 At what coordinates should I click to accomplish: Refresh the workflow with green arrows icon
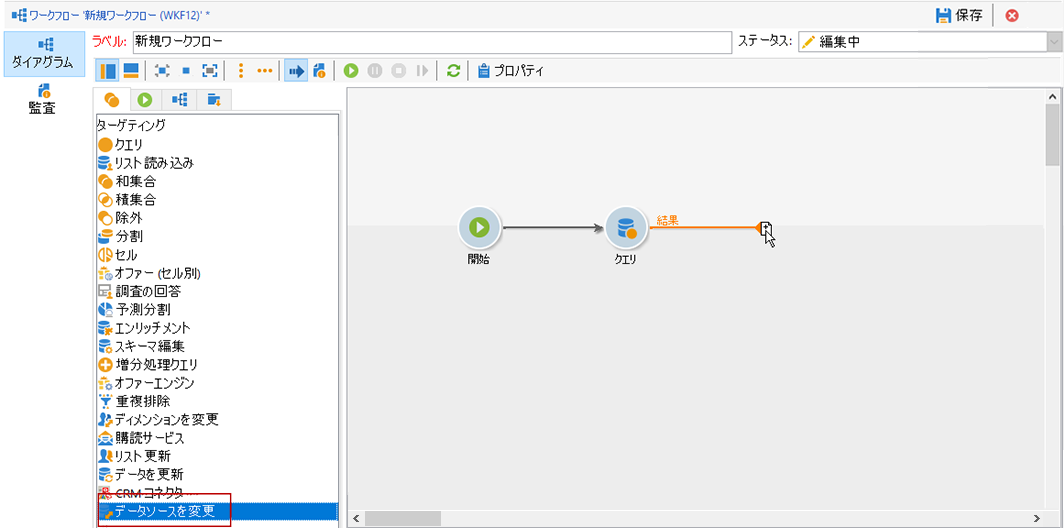pos(453,71)
